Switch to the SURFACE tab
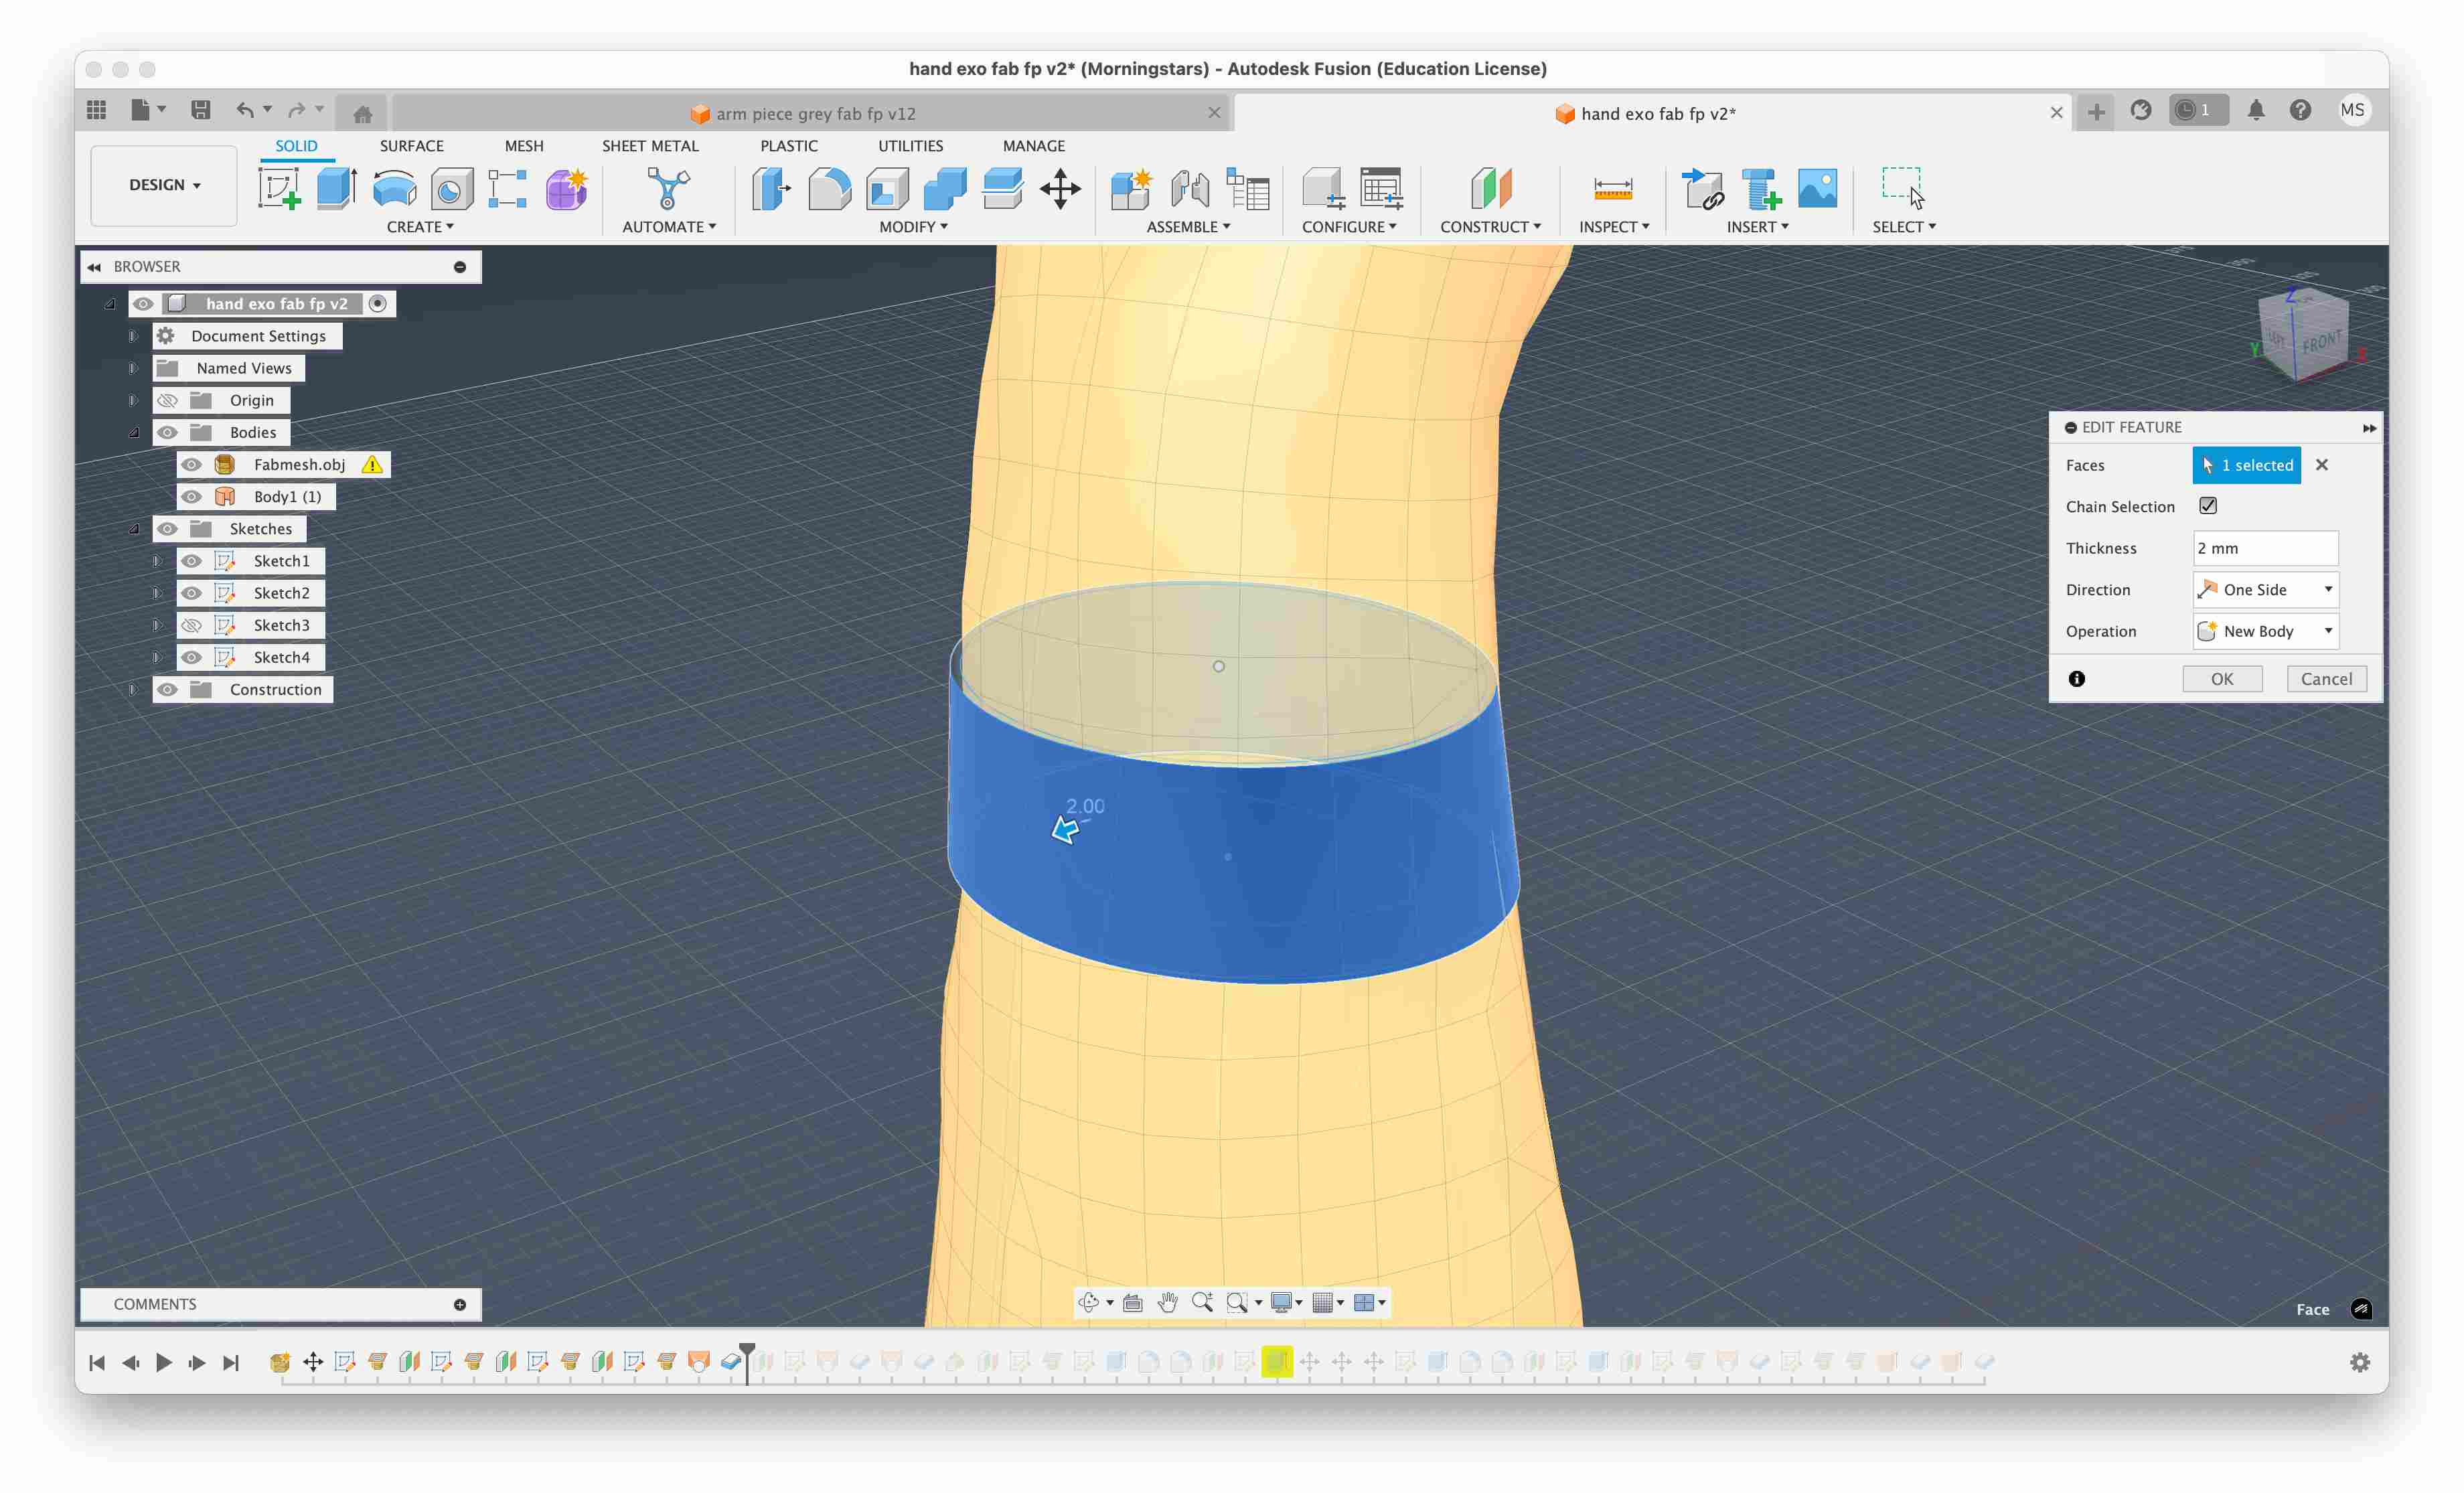The image size is (2464, 1493). coord(411,146)
